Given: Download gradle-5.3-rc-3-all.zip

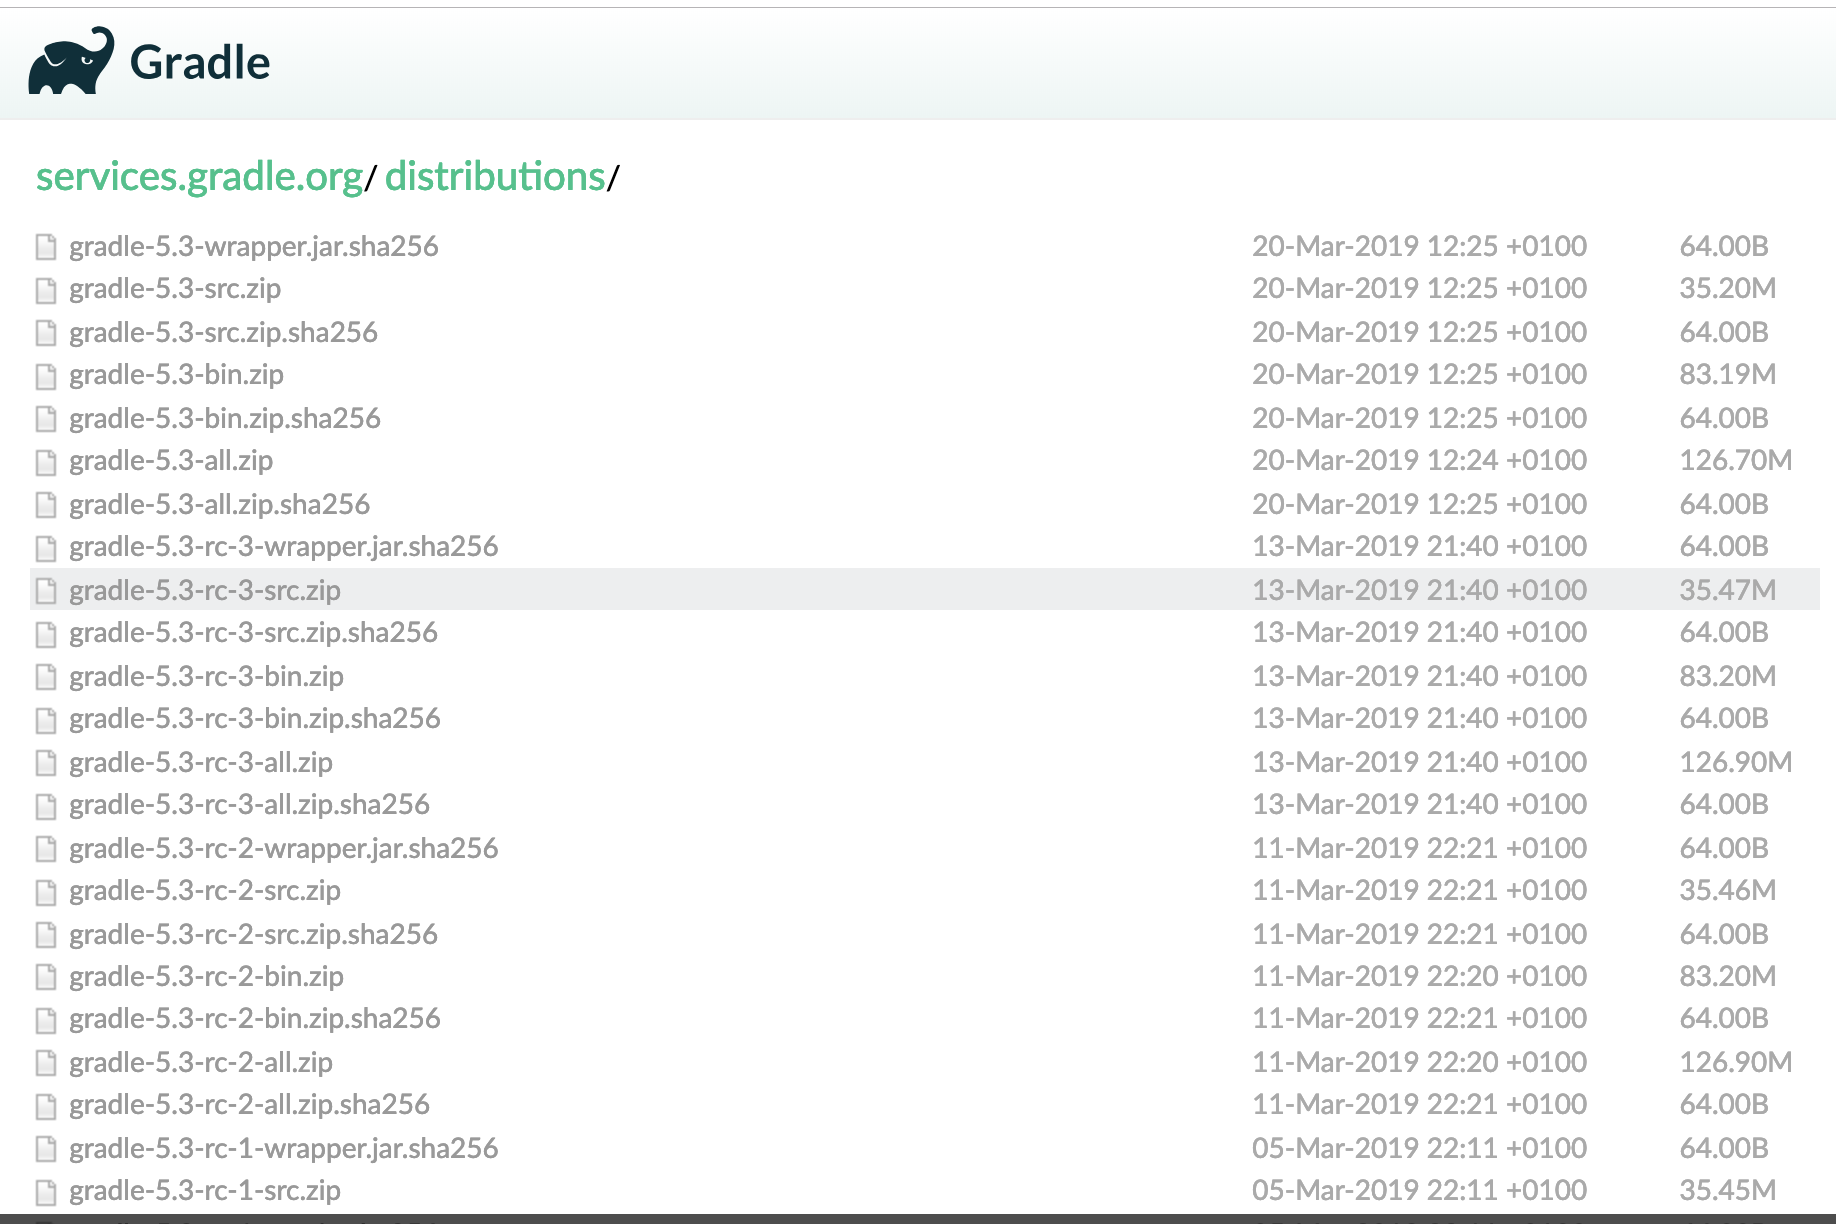Looking at the screenshot, I should (x=201, y=762).
